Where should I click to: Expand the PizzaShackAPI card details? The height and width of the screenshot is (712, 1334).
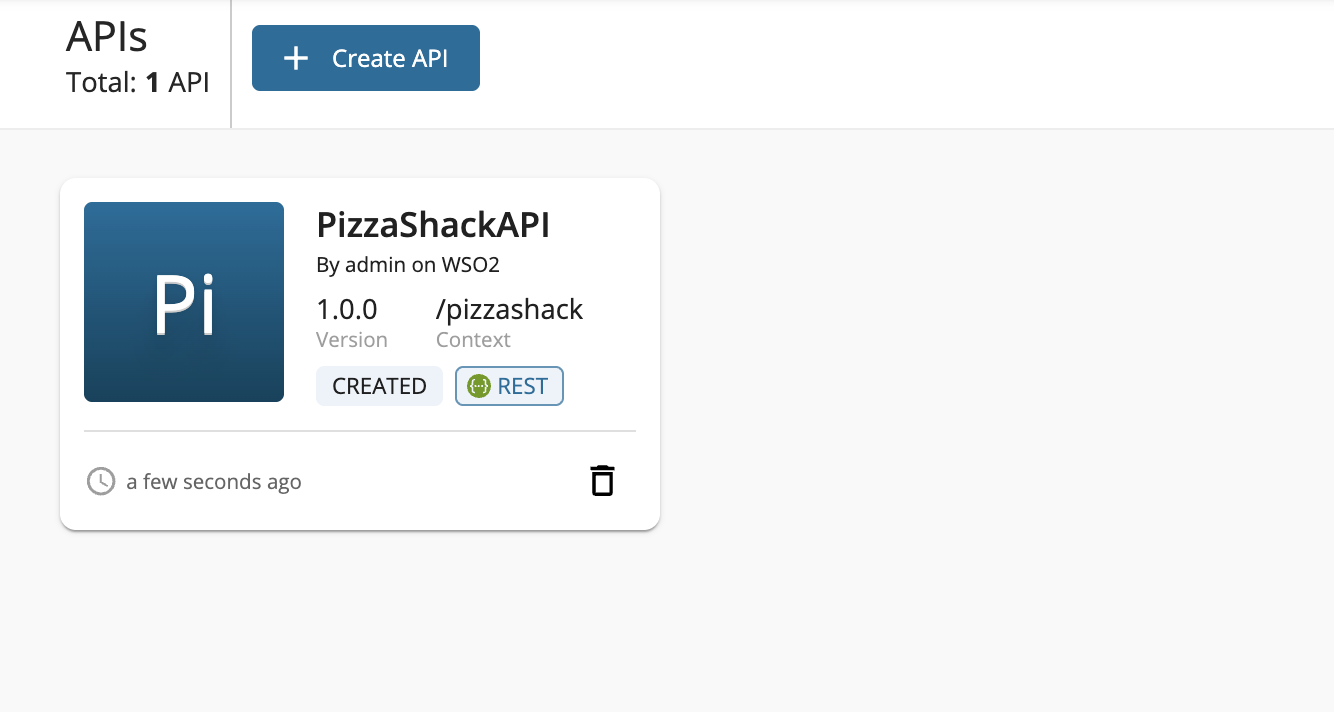point(360,352)
